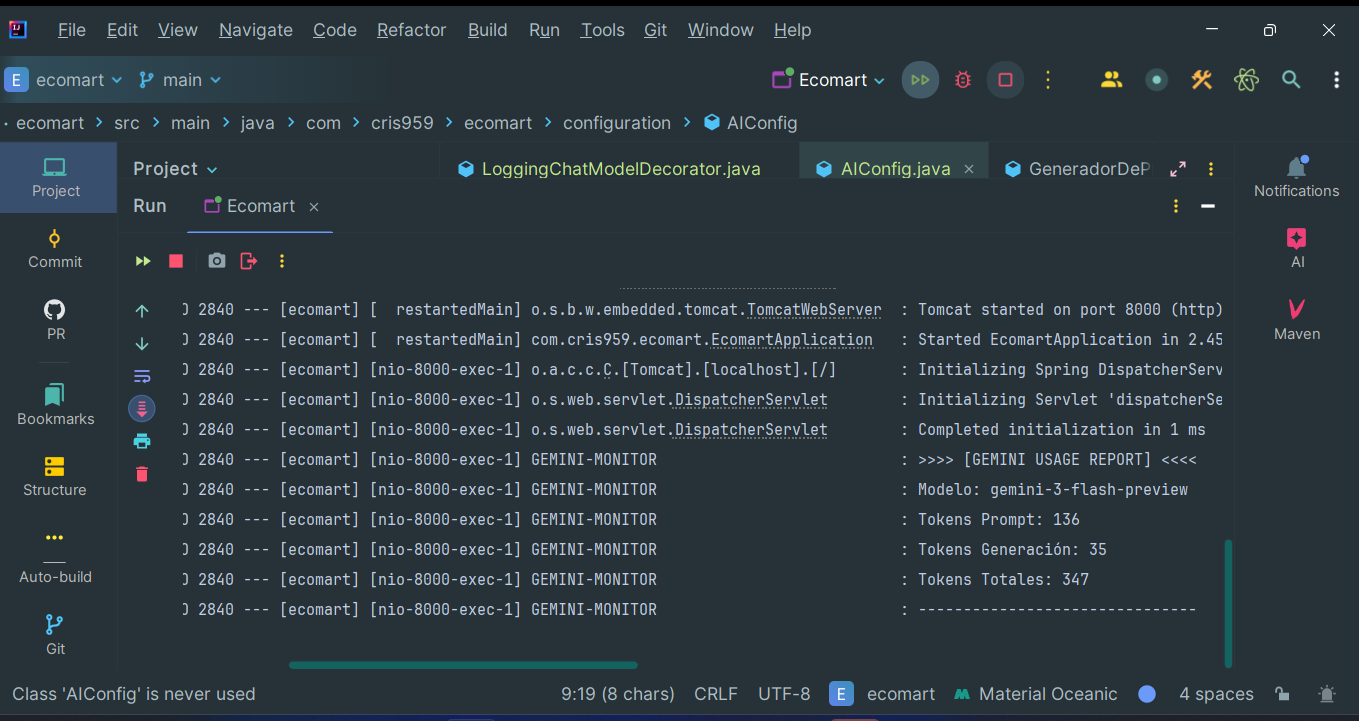Viewport: 1359px width, 721px height.
Task: Minimize the Run tool window with the dash button
Action: (x=1208, y=206)
